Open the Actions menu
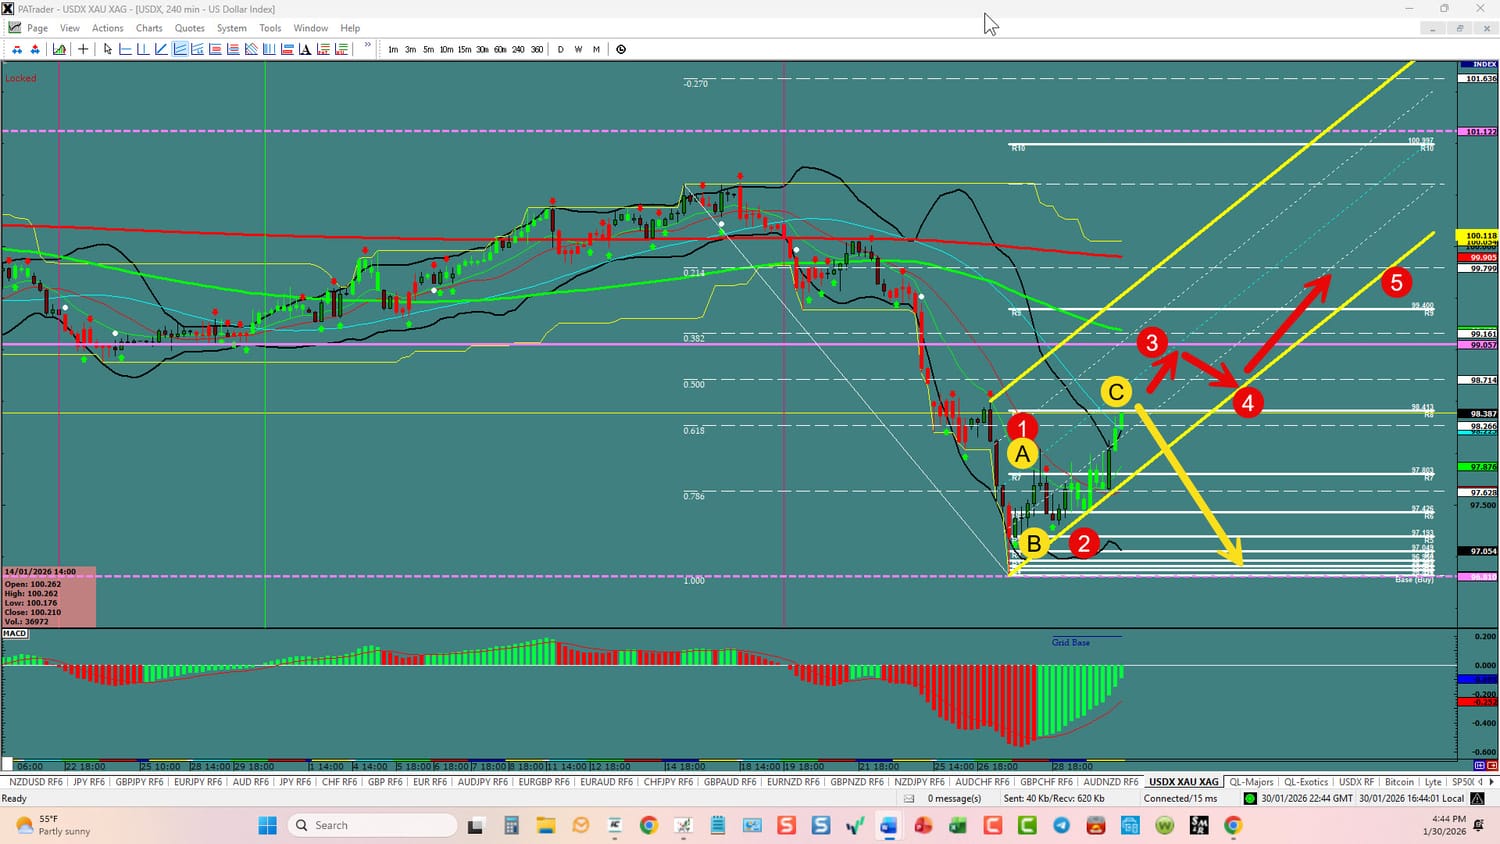The image size is (1500, 844). click(108, 28)
